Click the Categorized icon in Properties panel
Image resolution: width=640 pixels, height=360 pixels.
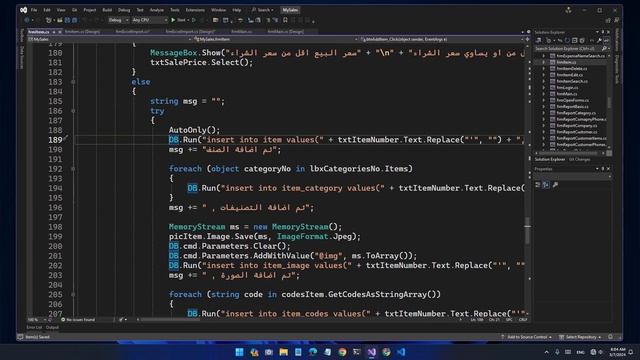tap(538, 185)
